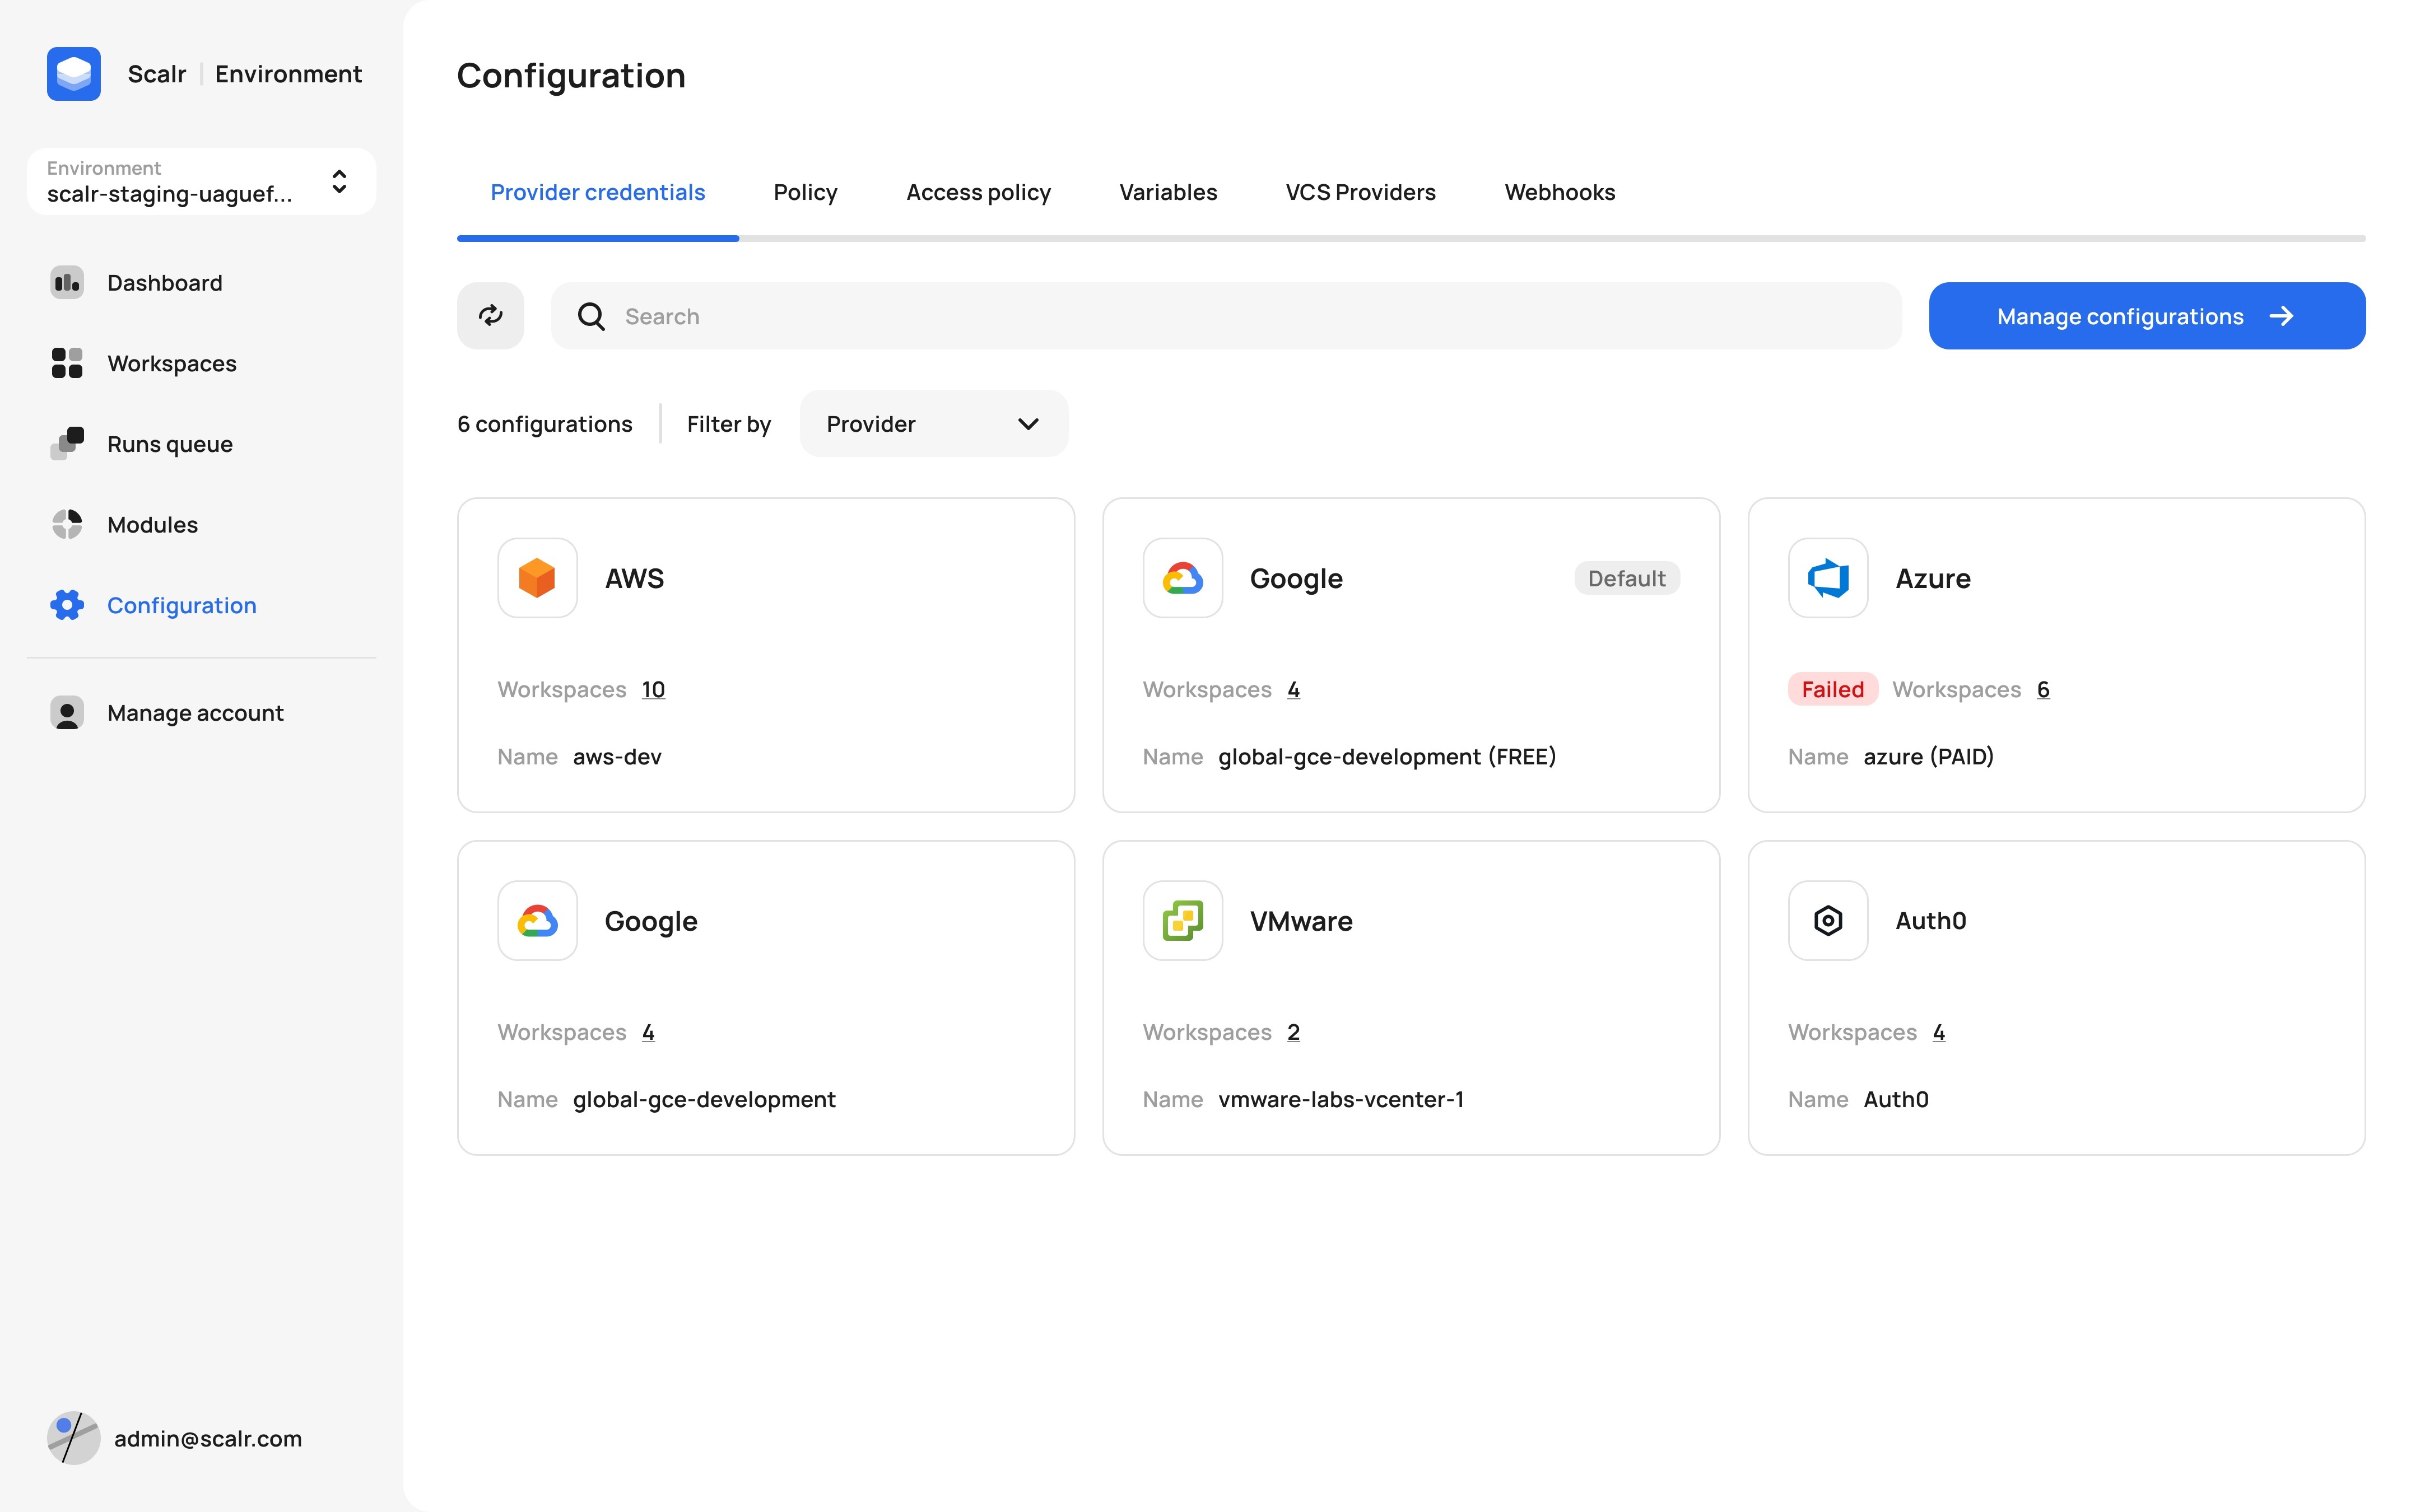Click the refresh icon beside the search bar
The width and height of the screenshot is (2420, 1512).
490,316
